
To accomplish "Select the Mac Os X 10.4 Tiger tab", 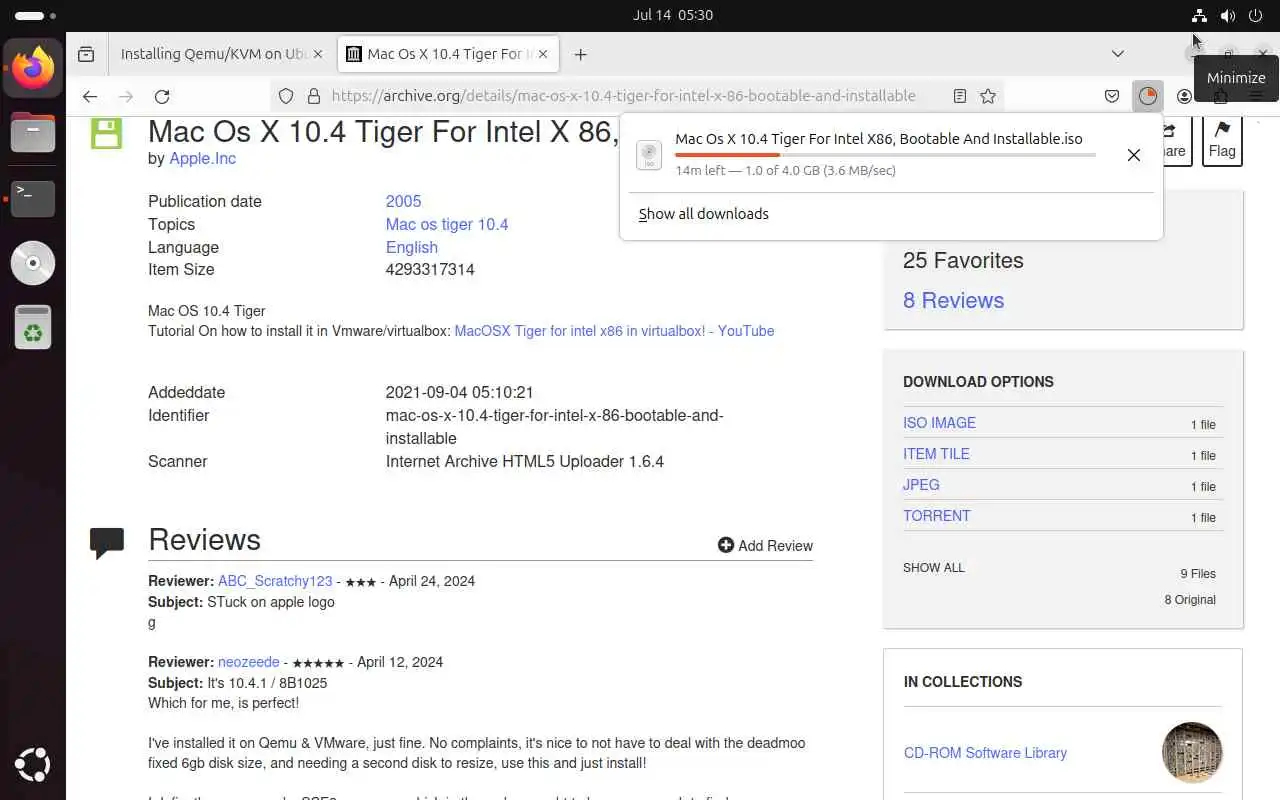I will 448,54.
